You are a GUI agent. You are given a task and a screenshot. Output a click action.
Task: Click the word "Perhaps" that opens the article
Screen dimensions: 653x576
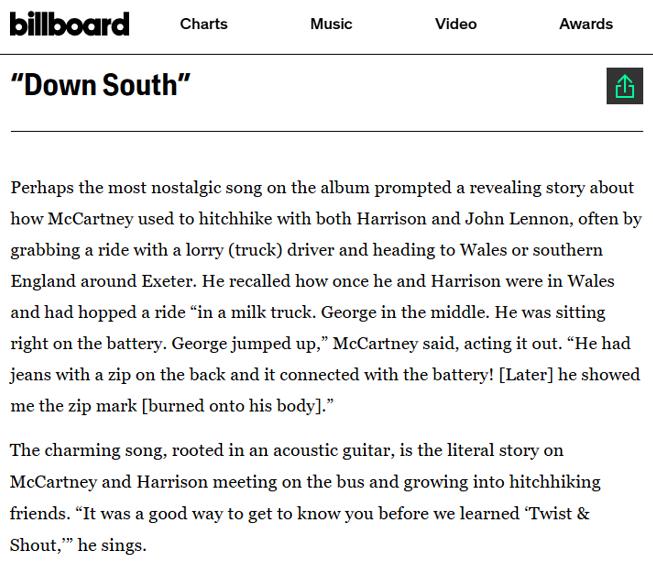42,188
